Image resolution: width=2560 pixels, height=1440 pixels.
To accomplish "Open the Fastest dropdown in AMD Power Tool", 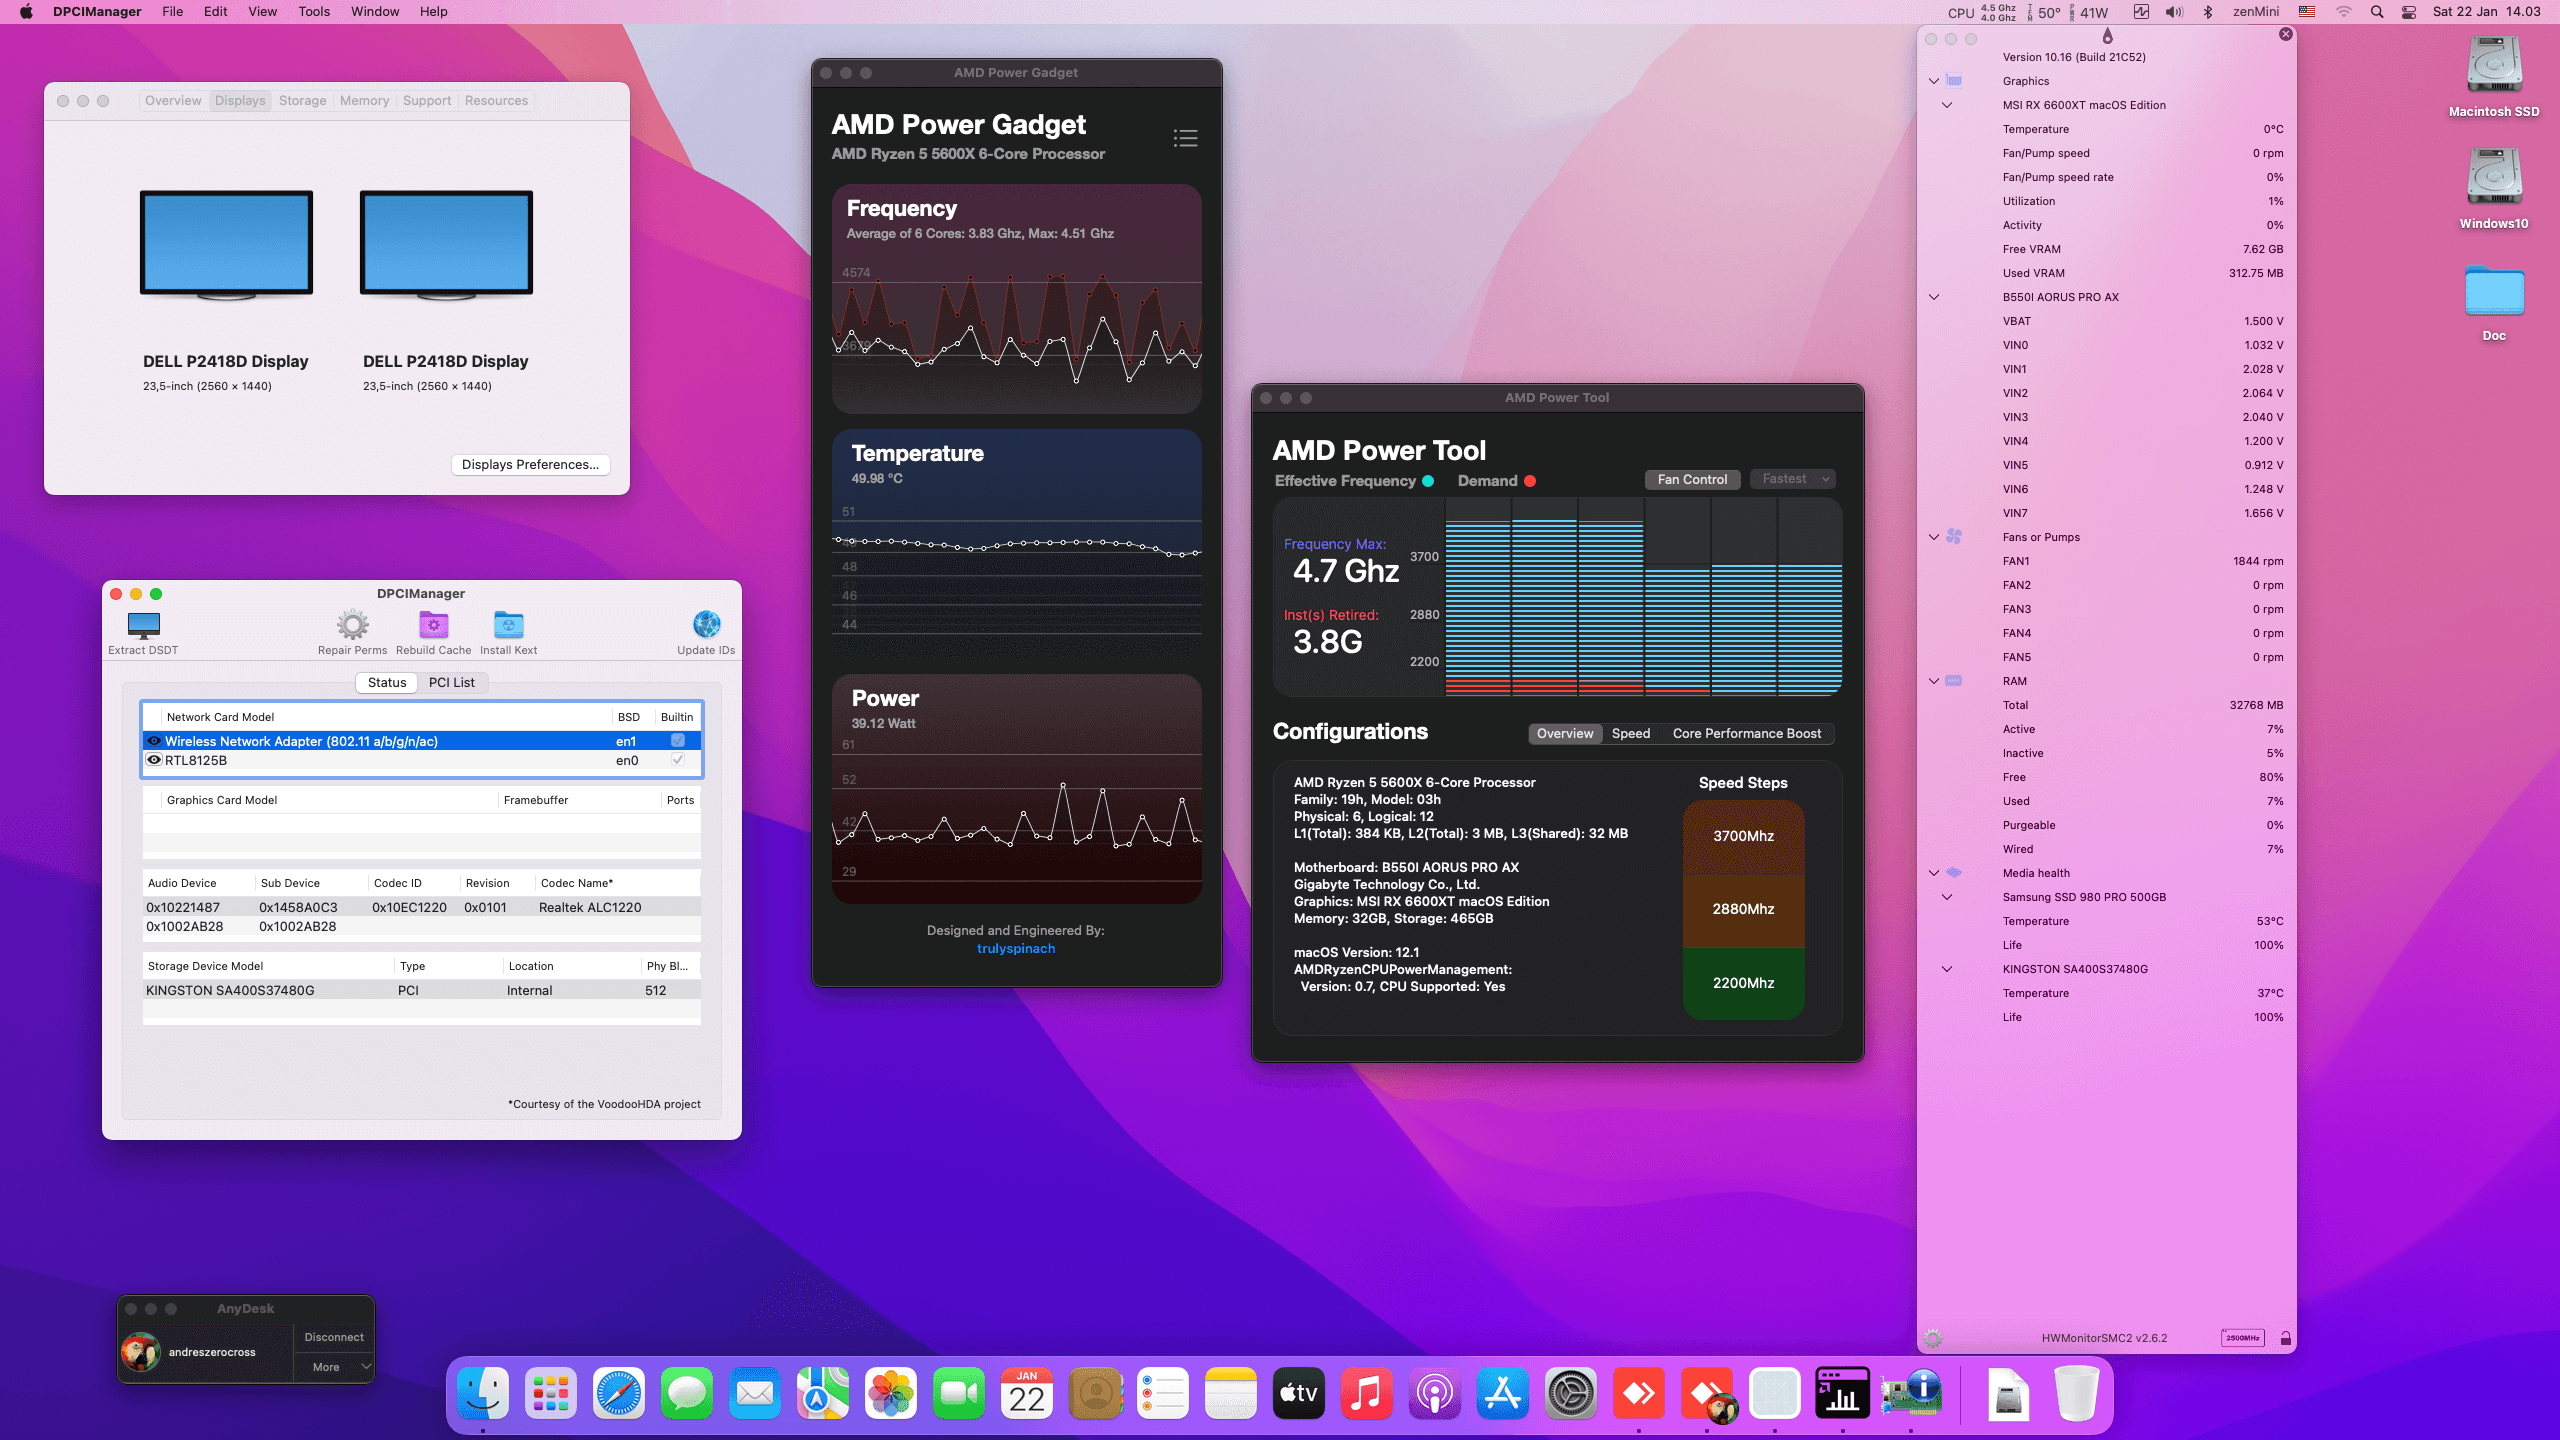I will (1792, 479).
